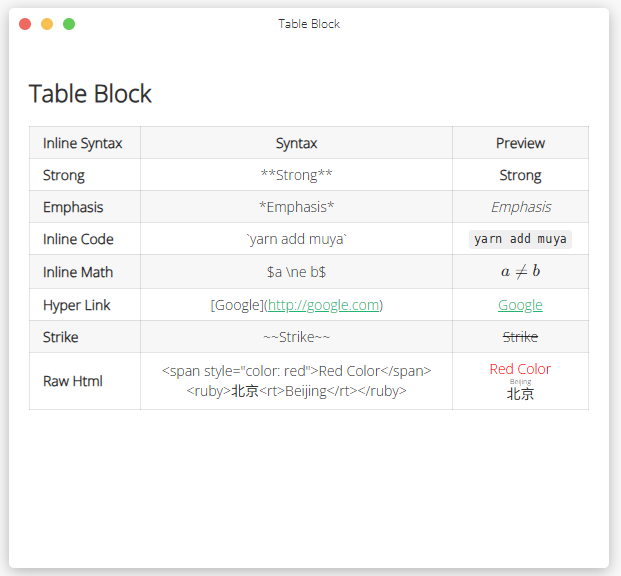Click the yellow minimize window button
The image size is (621, 576).
[x=47, y=24]
